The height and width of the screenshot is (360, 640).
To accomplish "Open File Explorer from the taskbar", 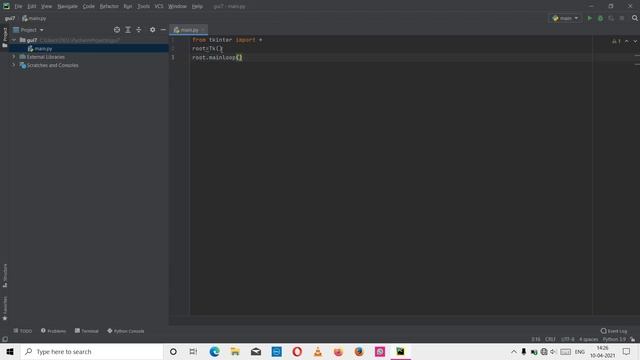I will [235, 351].
